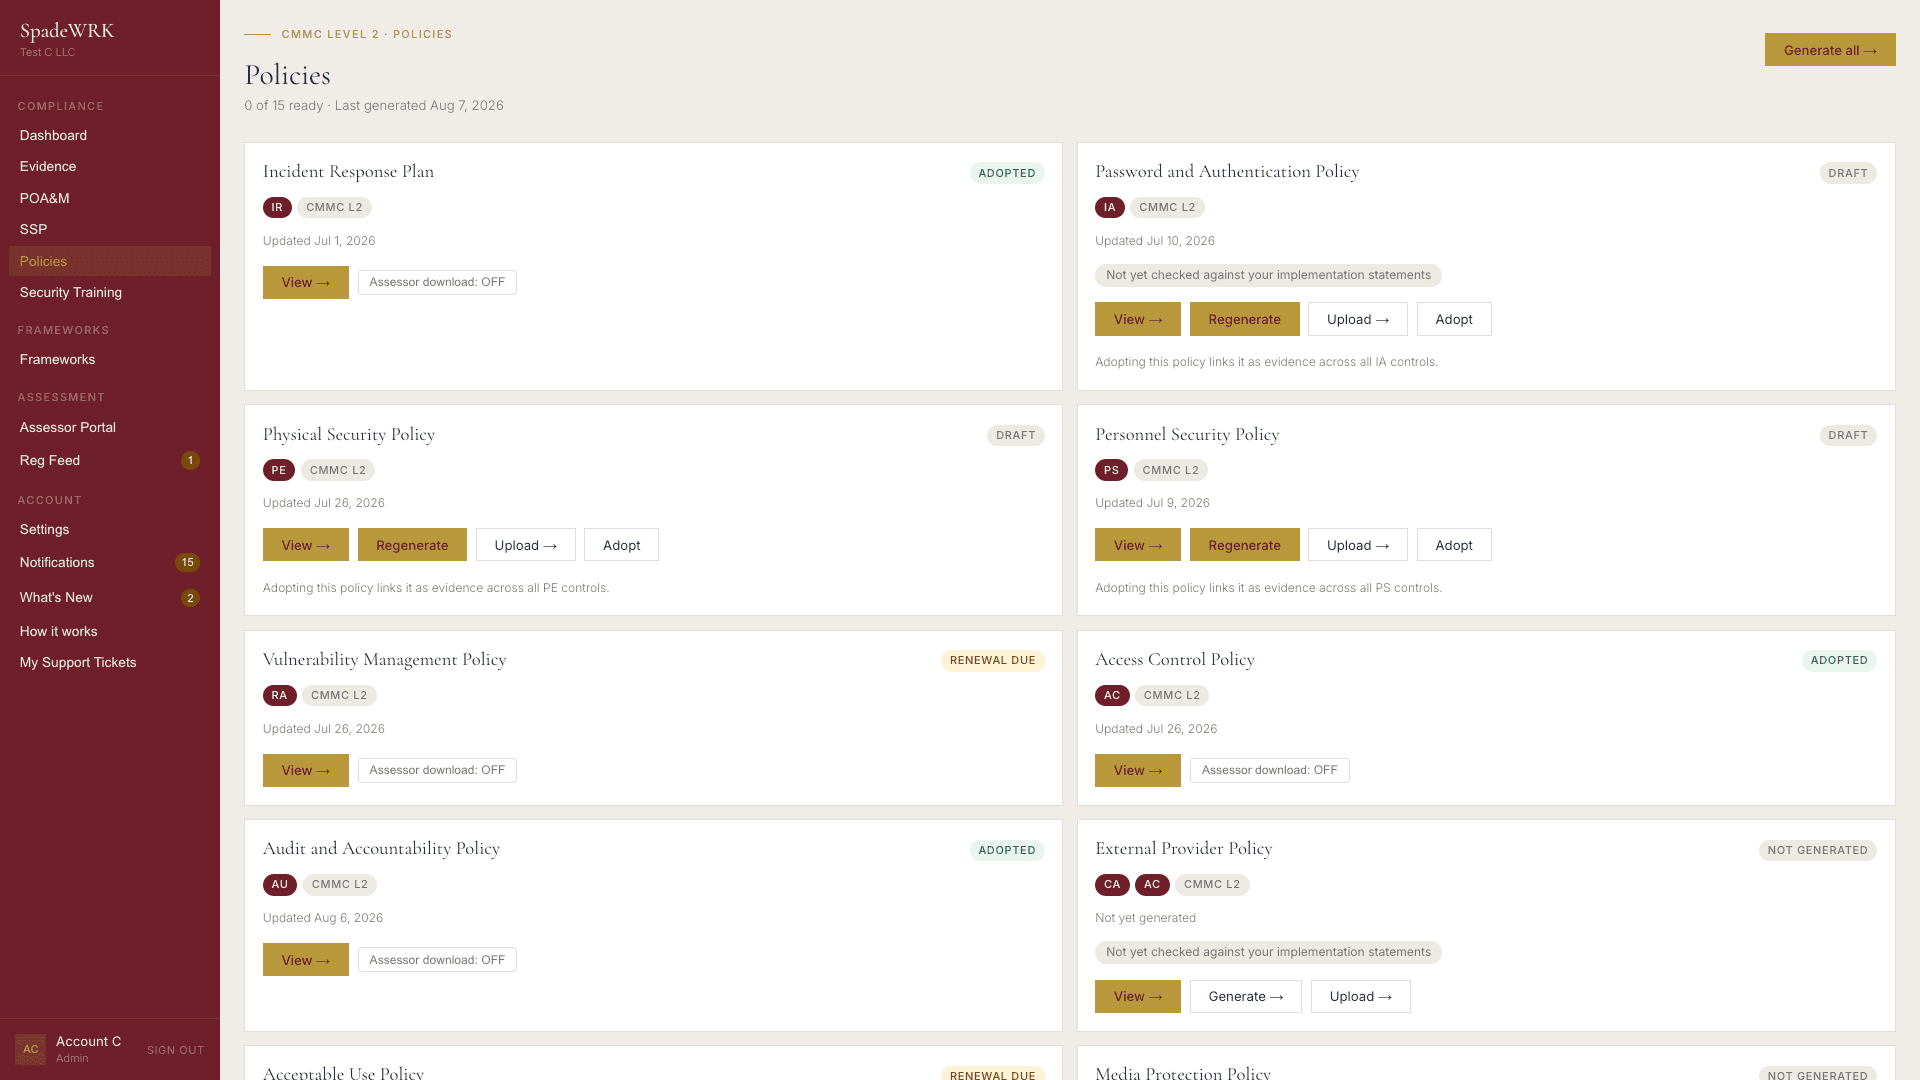Adopt the Personnel Security Policy
This screenshot has width=1920, height=1080.
point(1454,545)
